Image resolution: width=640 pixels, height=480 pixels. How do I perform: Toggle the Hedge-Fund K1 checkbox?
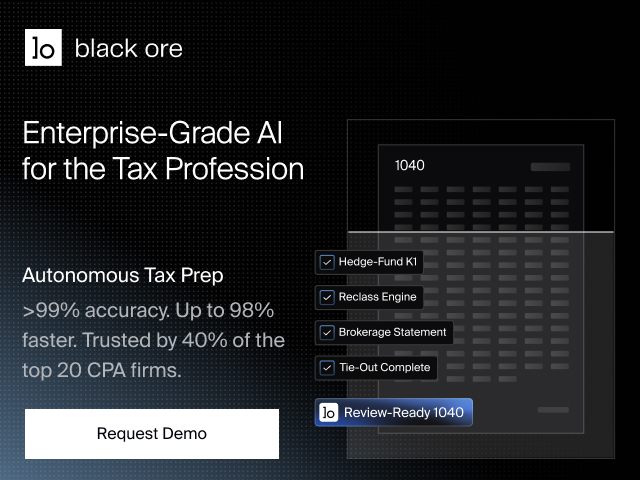pos(327,262)
